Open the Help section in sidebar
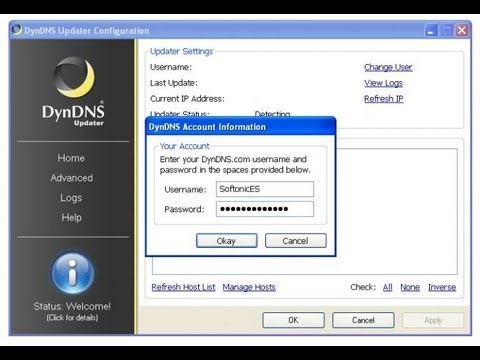 [x=71, y=218]
